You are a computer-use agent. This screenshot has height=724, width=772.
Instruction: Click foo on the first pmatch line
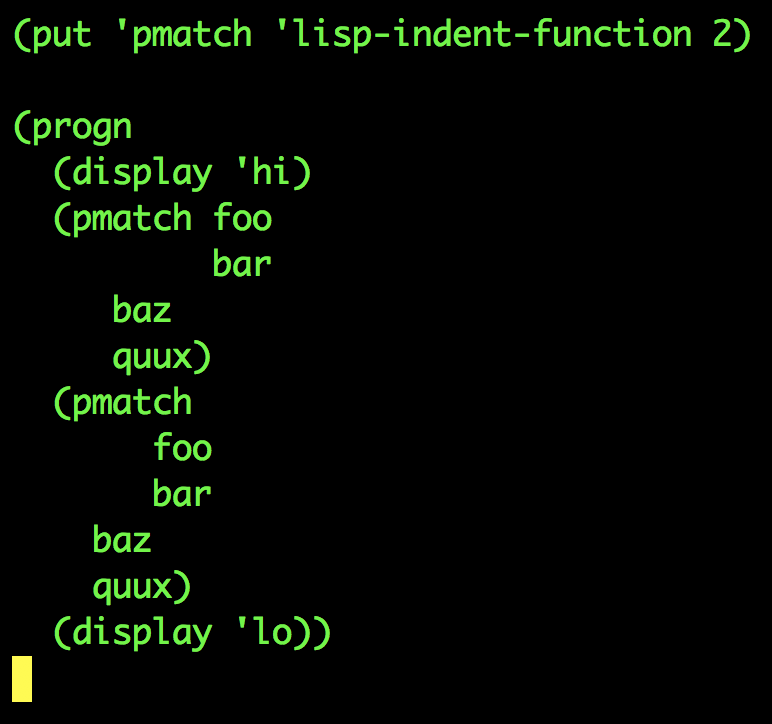(242, 218)
